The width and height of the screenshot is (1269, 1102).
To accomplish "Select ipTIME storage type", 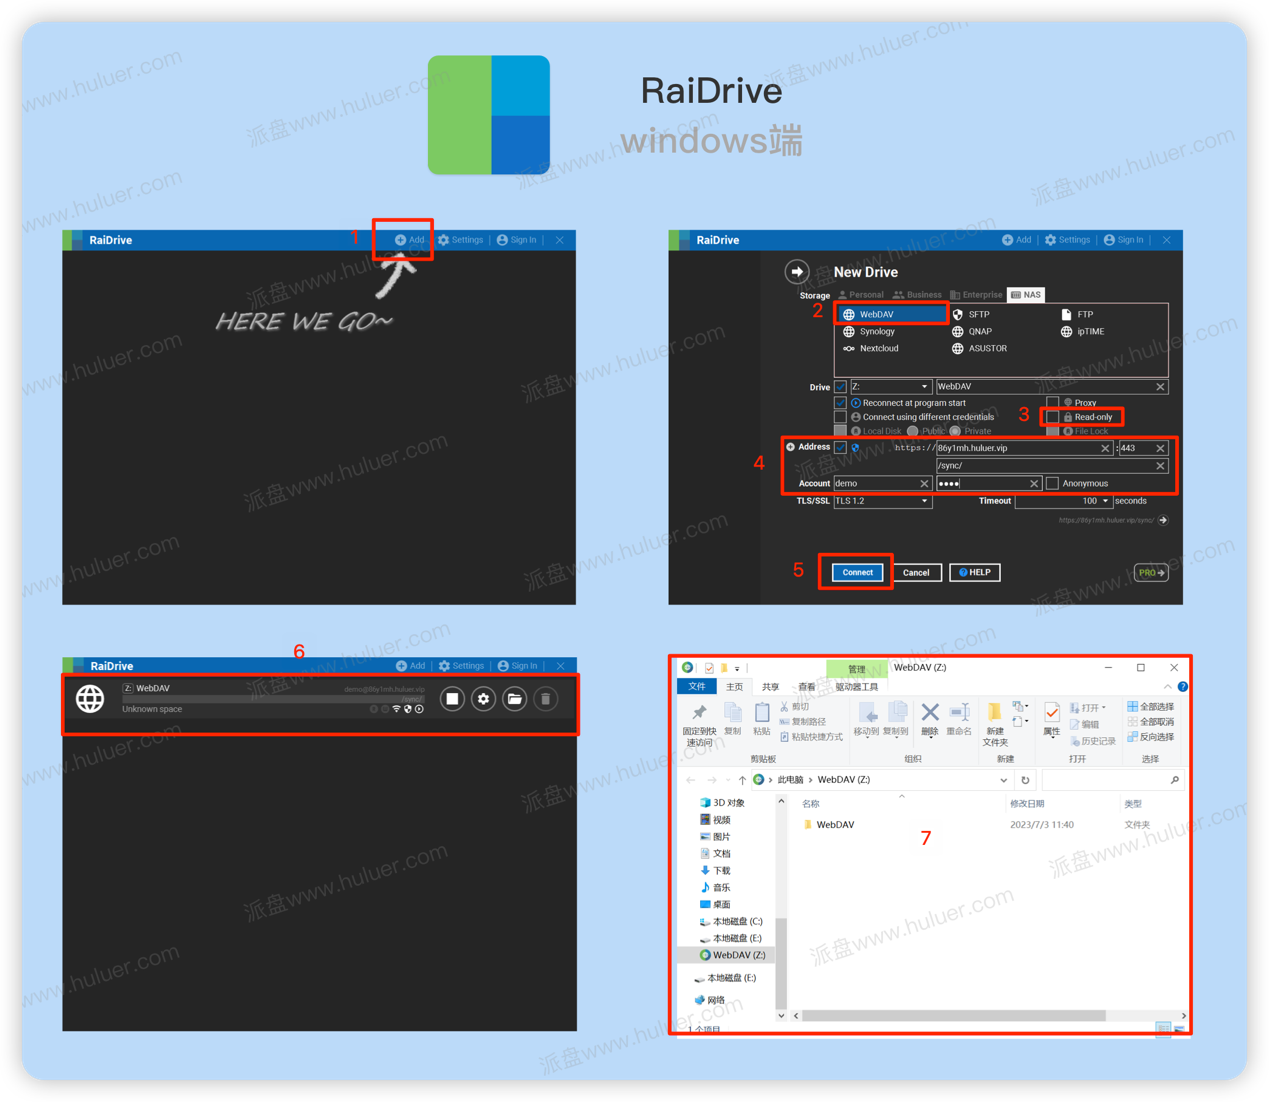I will coord(1083,331).
